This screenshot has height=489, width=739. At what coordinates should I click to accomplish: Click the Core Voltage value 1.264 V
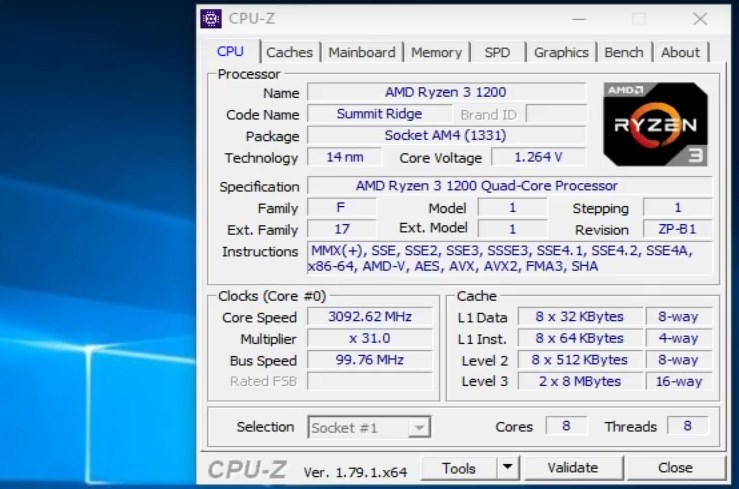[x=539, y=157]
